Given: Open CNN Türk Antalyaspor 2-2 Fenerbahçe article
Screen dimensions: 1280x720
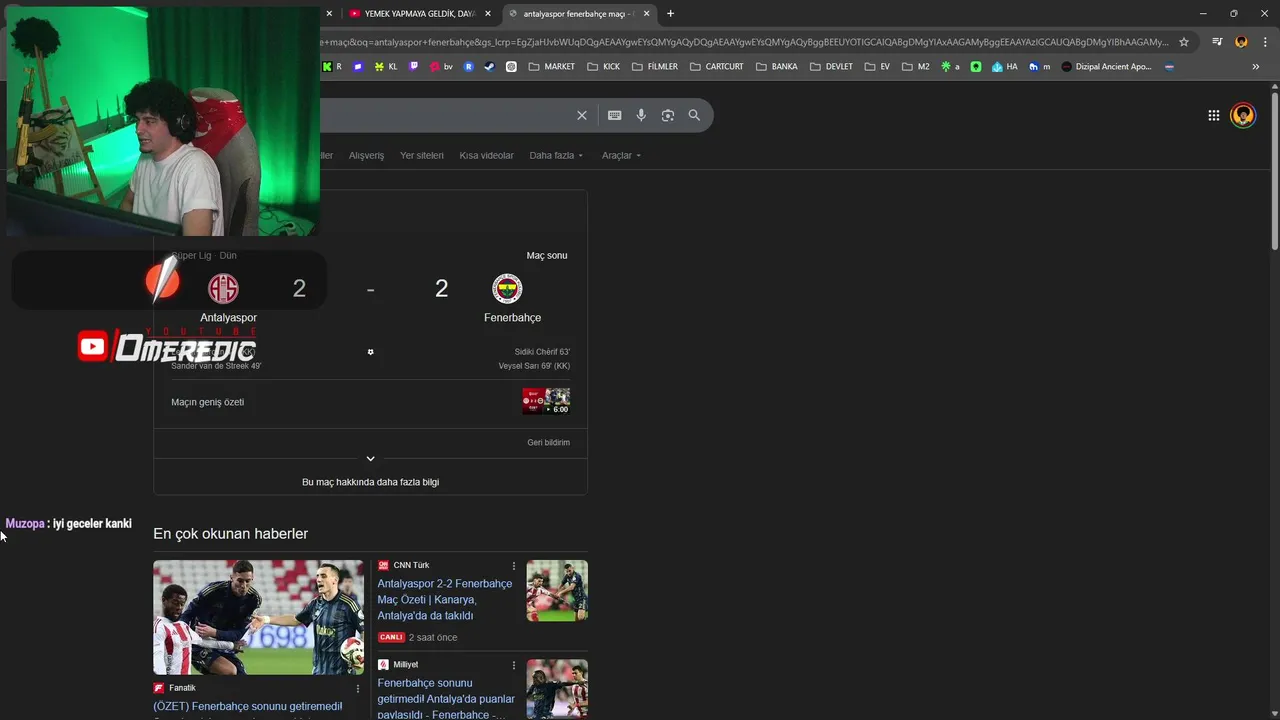Looking at the screenshot, I should coord(446,600).
